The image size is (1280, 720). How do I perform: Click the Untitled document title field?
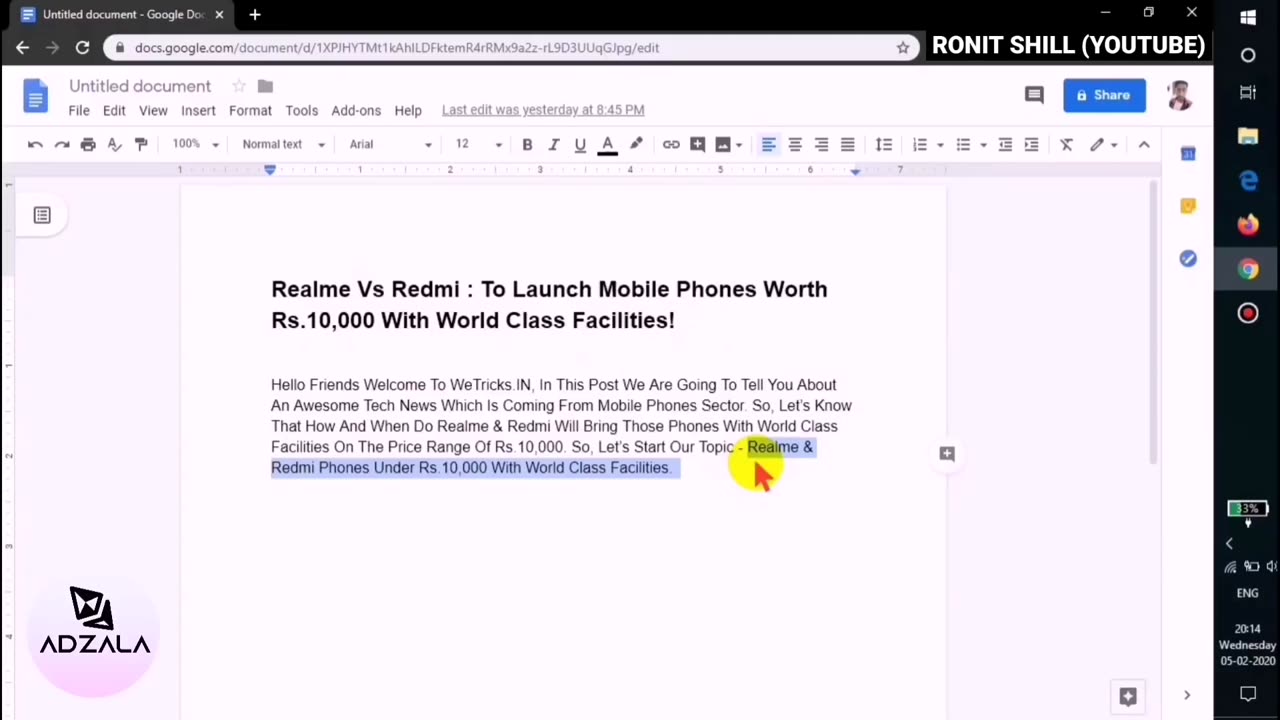(140, 86)
